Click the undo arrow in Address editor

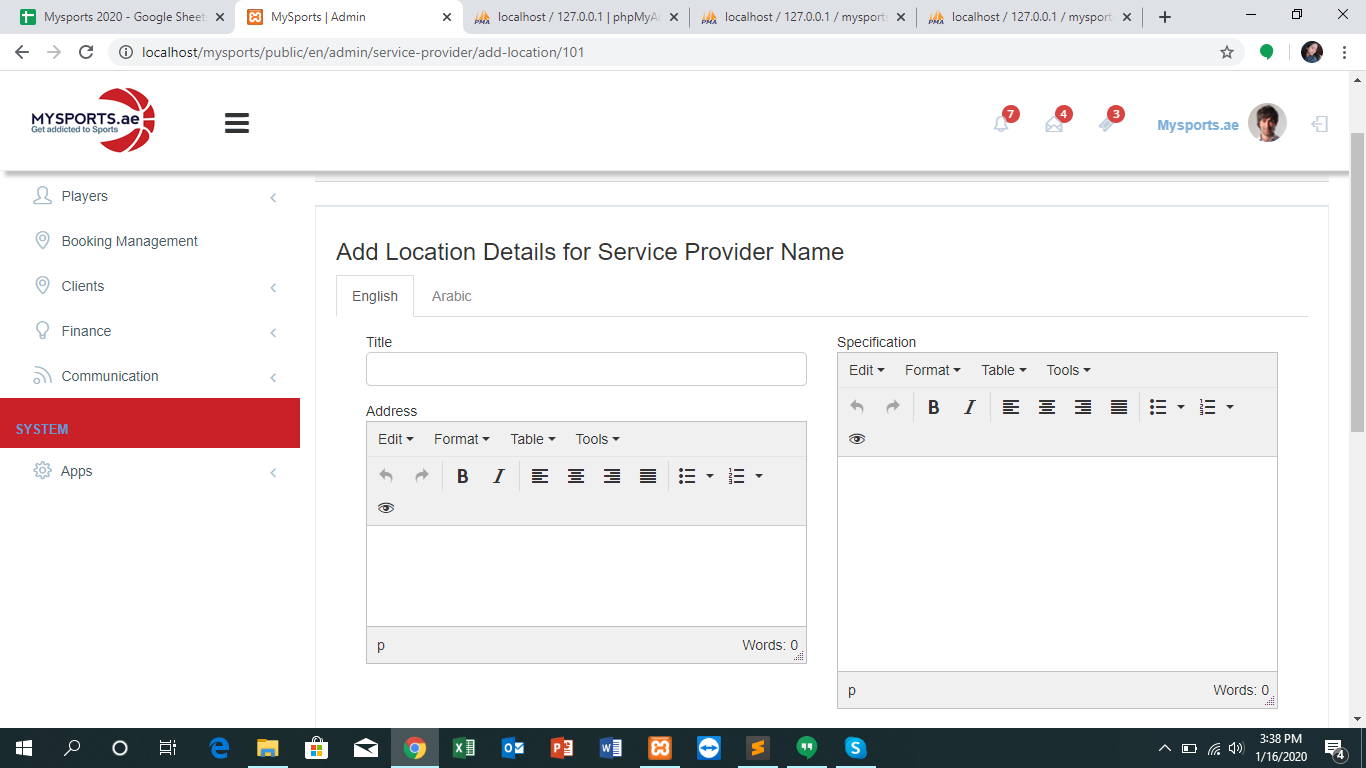coord(386,477)
